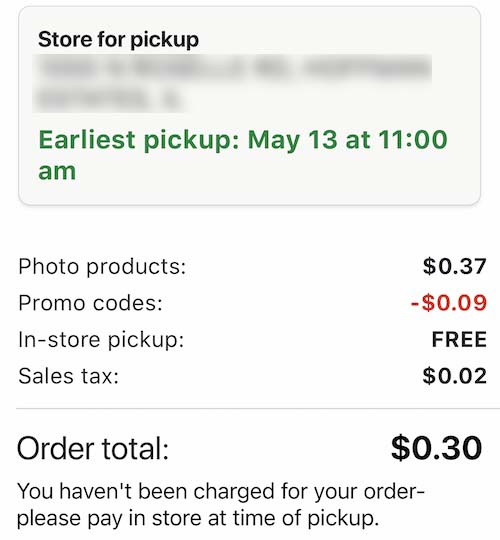
Task: Tap the Earliest pickup label text
Action: pos(139,141)
